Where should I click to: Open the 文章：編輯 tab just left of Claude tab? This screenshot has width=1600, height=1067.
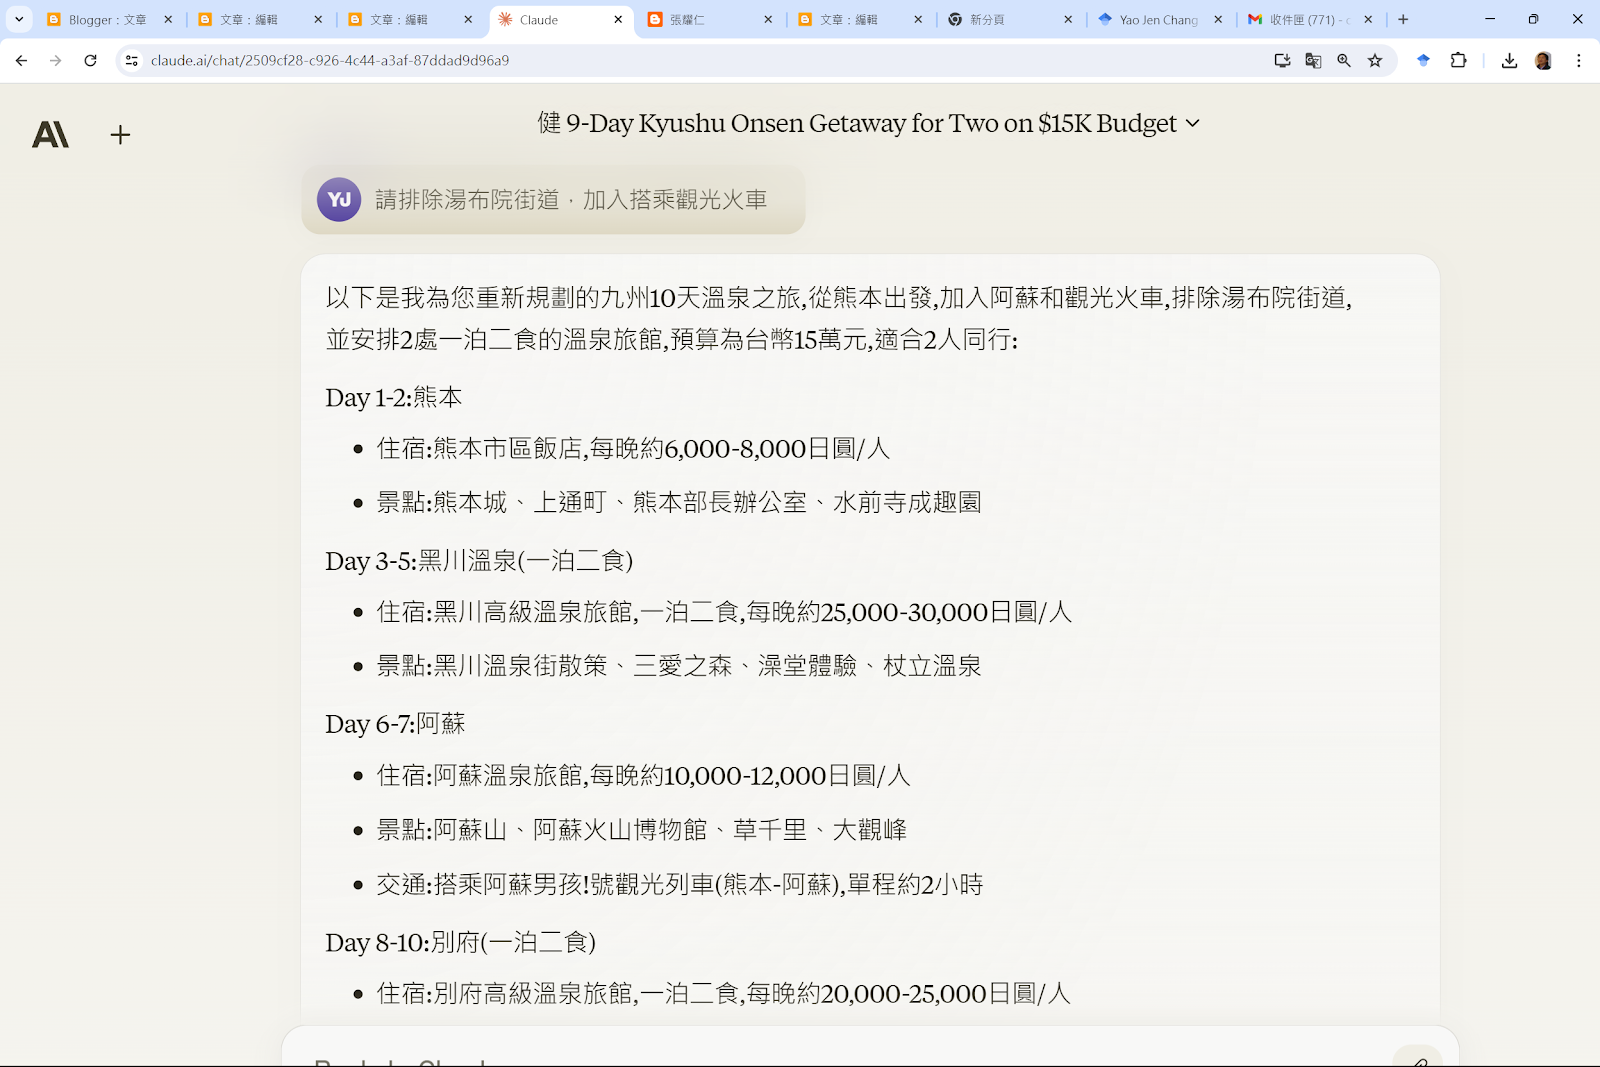click(x=410, y=19)
